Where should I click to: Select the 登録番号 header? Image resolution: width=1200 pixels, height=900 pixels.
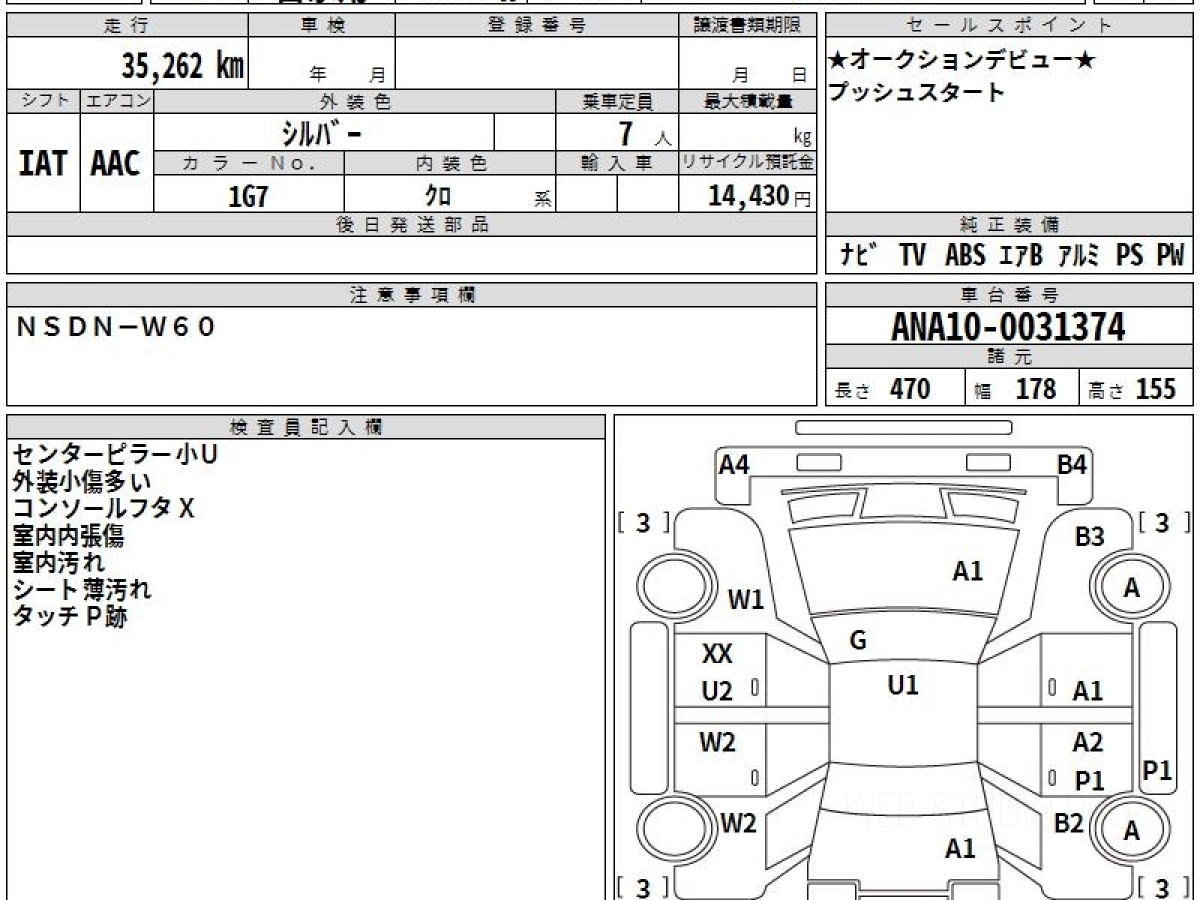pyautogui.click(x=536, y=26)
